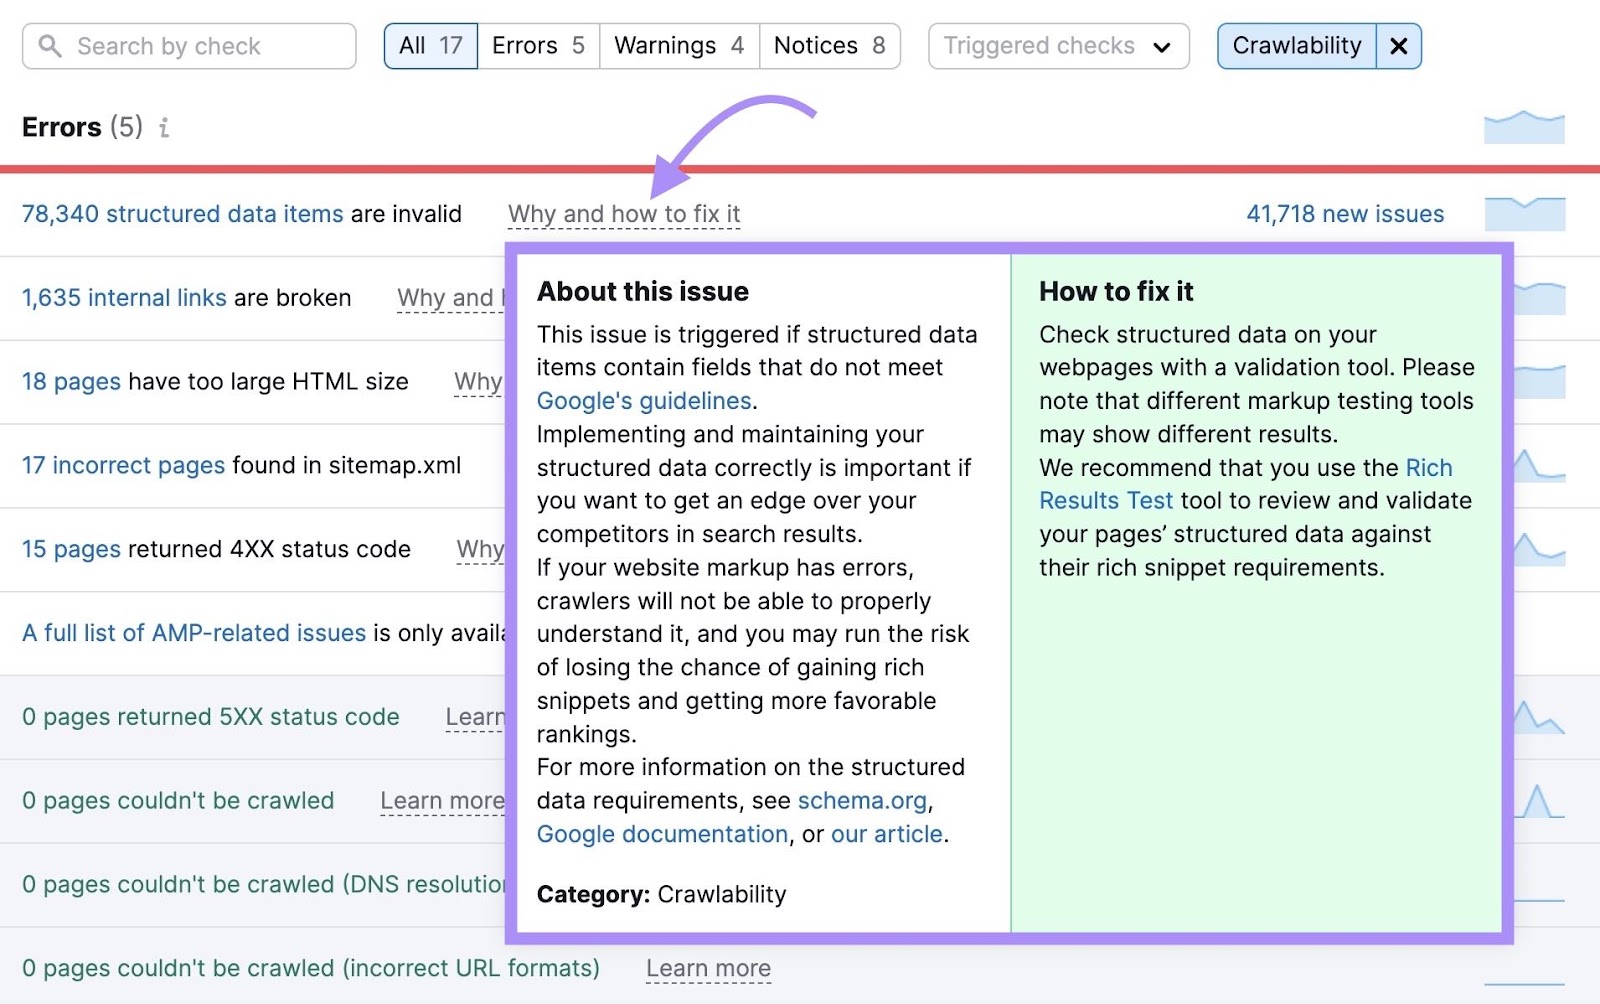Open the schema.org link in the popup

[863, 800]
